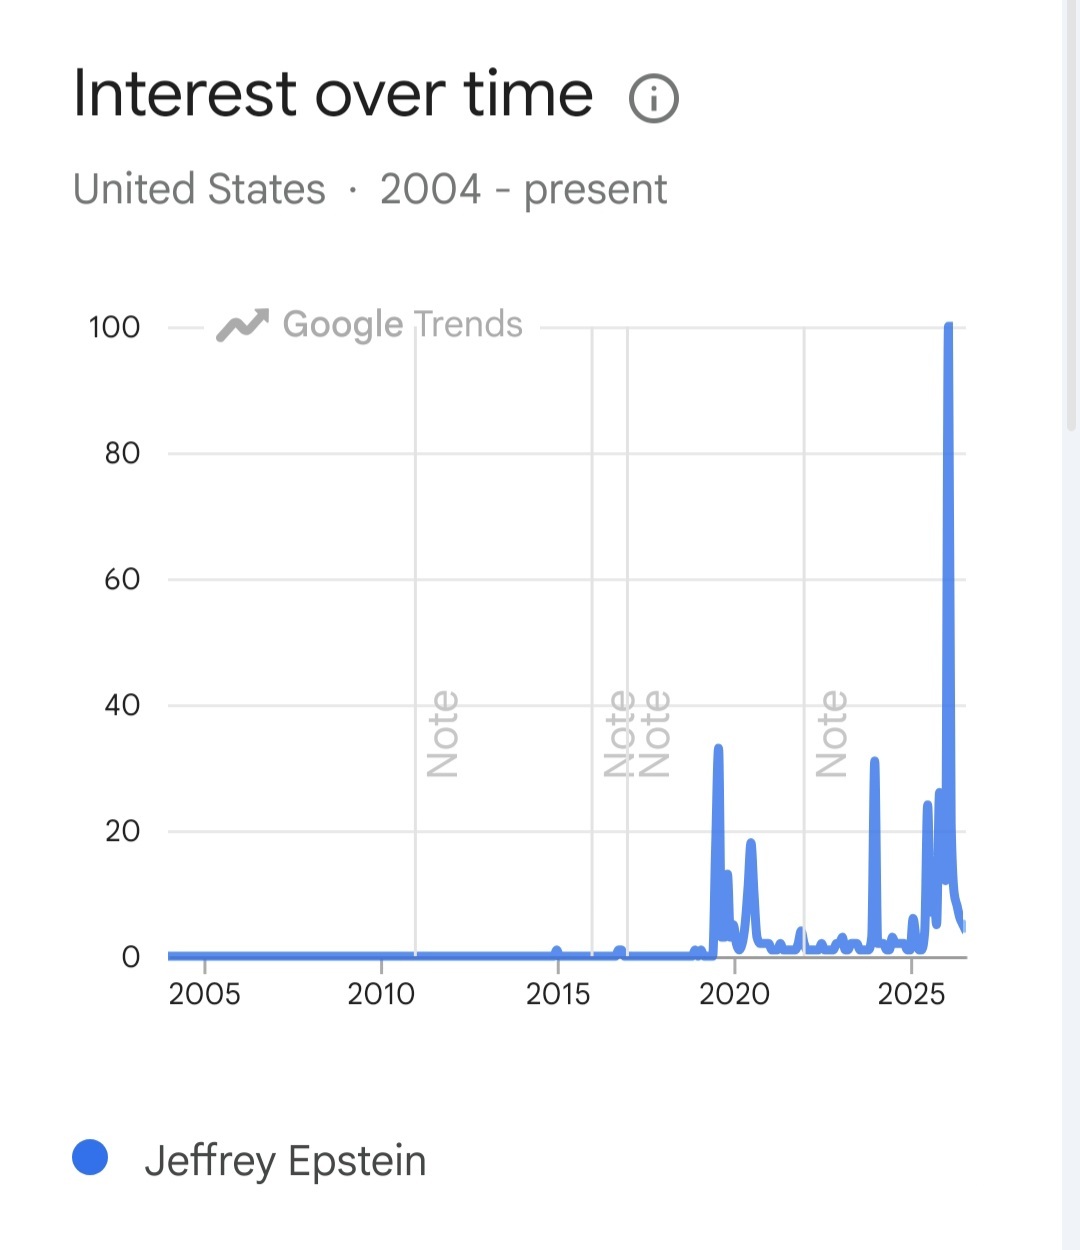Screen dimensions: 1080x1250
Task: Click the Jeffrey Epstein legend label
Action: click(285, 1161)
